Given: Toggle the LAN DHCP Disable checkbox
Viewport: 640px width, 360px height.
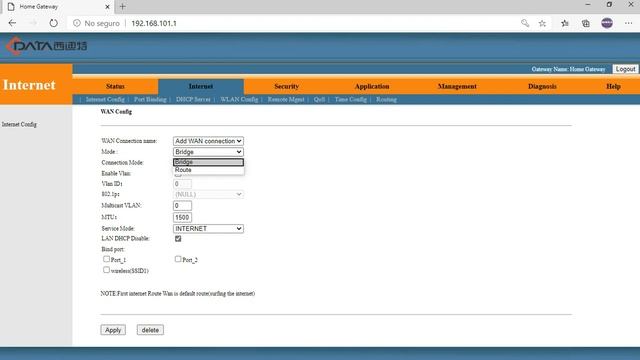Looking at the screenshot, I should pos(178,239).
